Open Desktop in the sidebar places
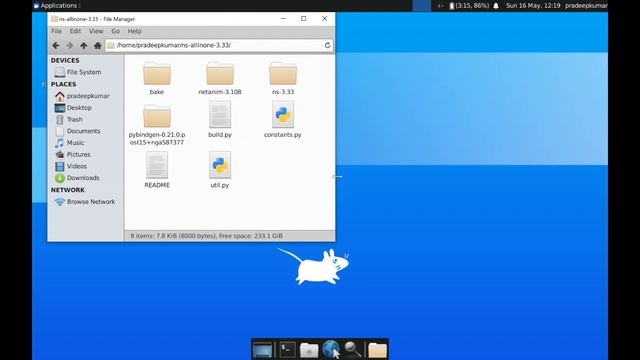Screen dimensions: 640x360 click(x=73, y=108)
